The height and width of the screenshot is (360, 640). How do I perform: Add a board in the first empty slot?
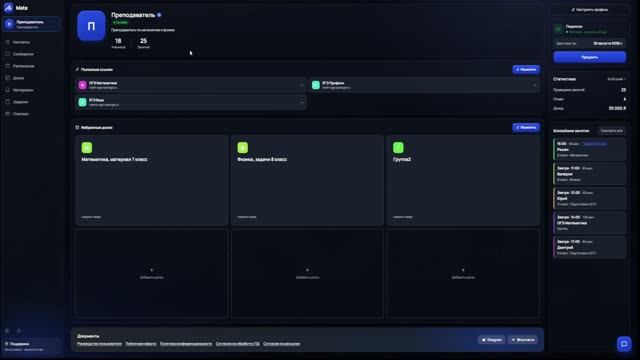coord(151,273)
